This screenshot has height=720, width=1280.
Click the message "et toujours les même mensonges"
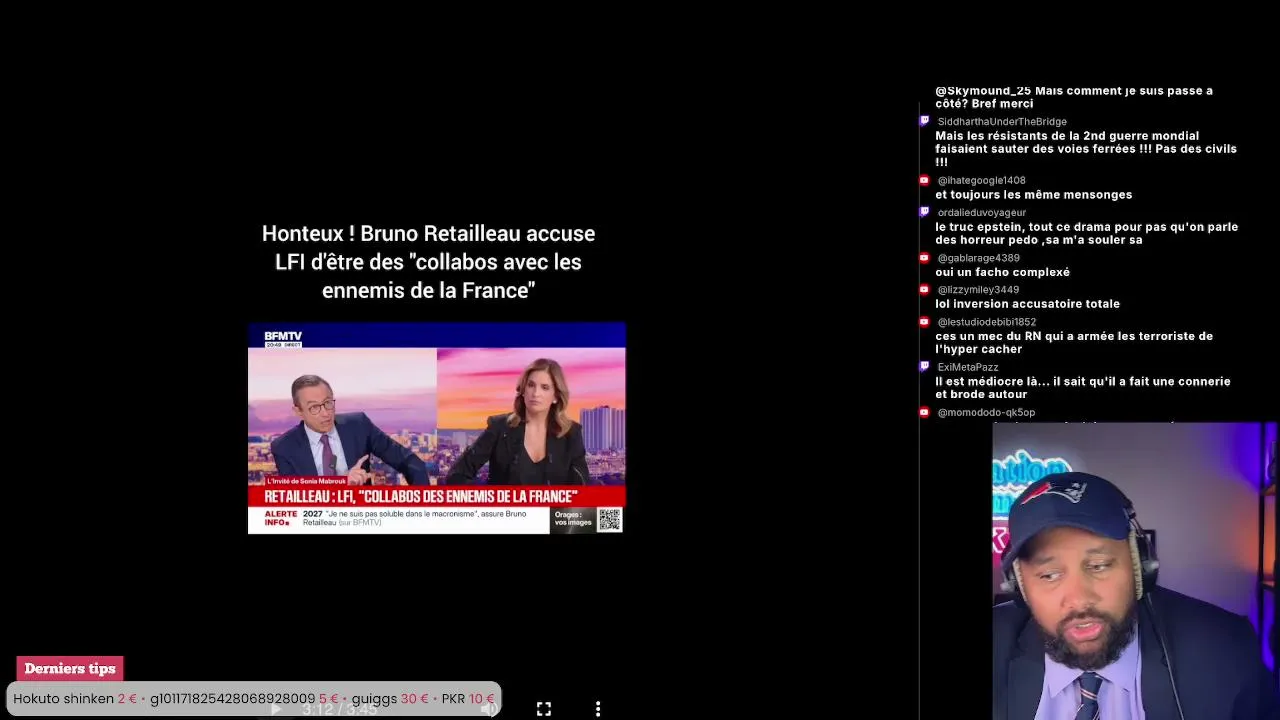click(1034, 195)
